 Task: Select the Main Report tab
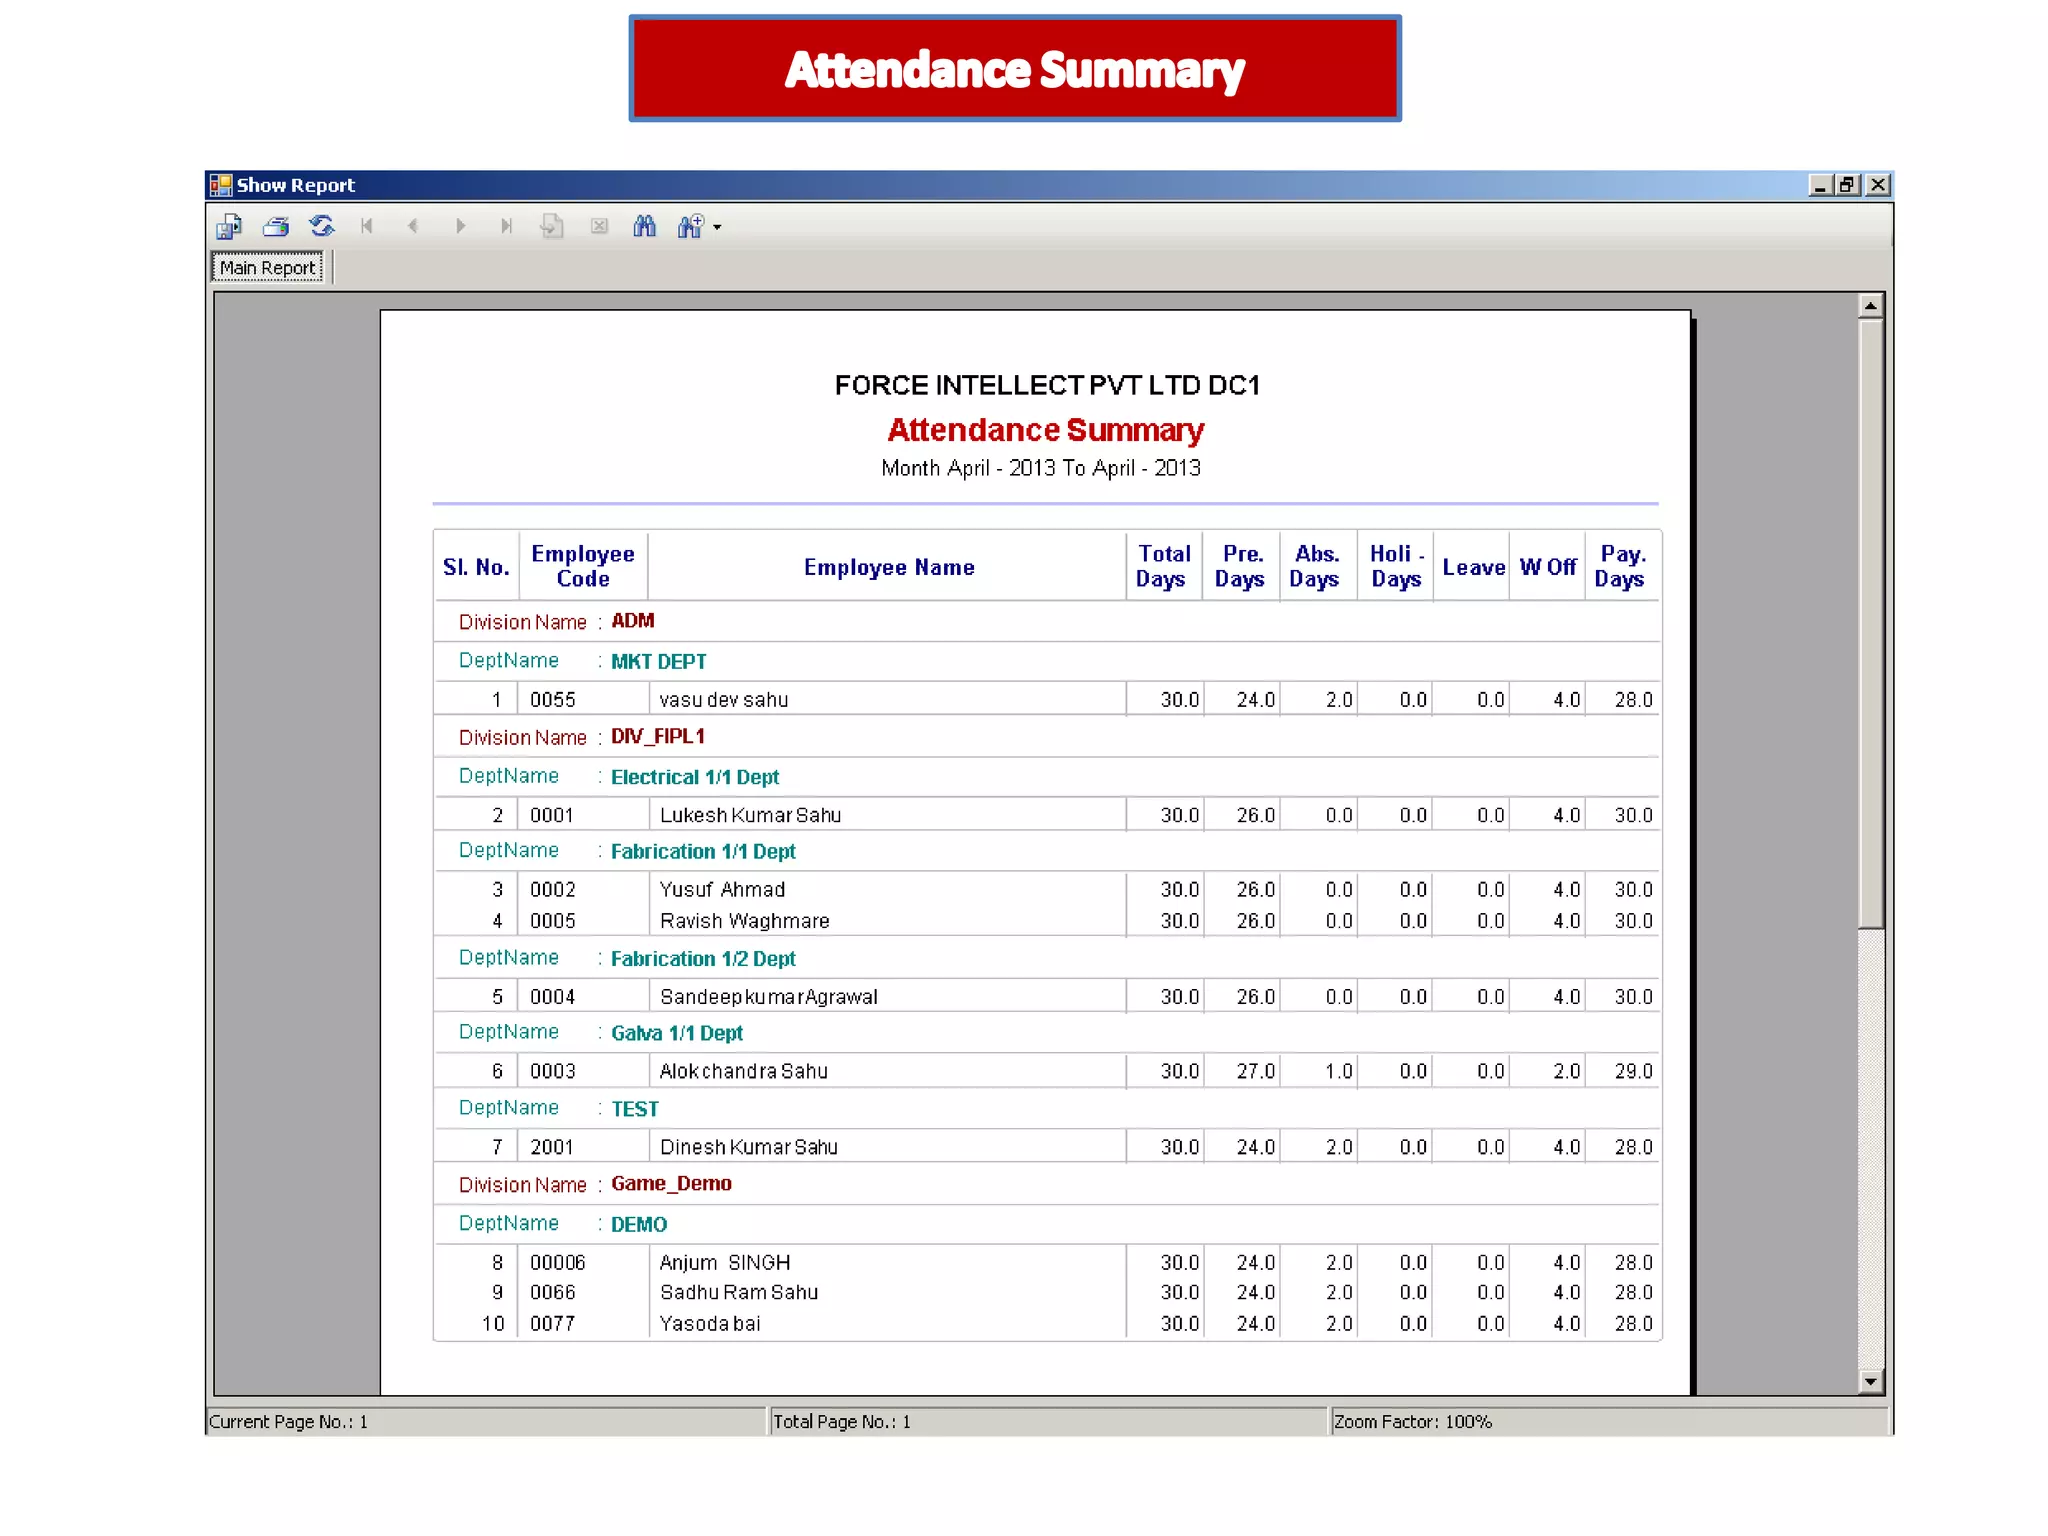(x=267, y=268)
